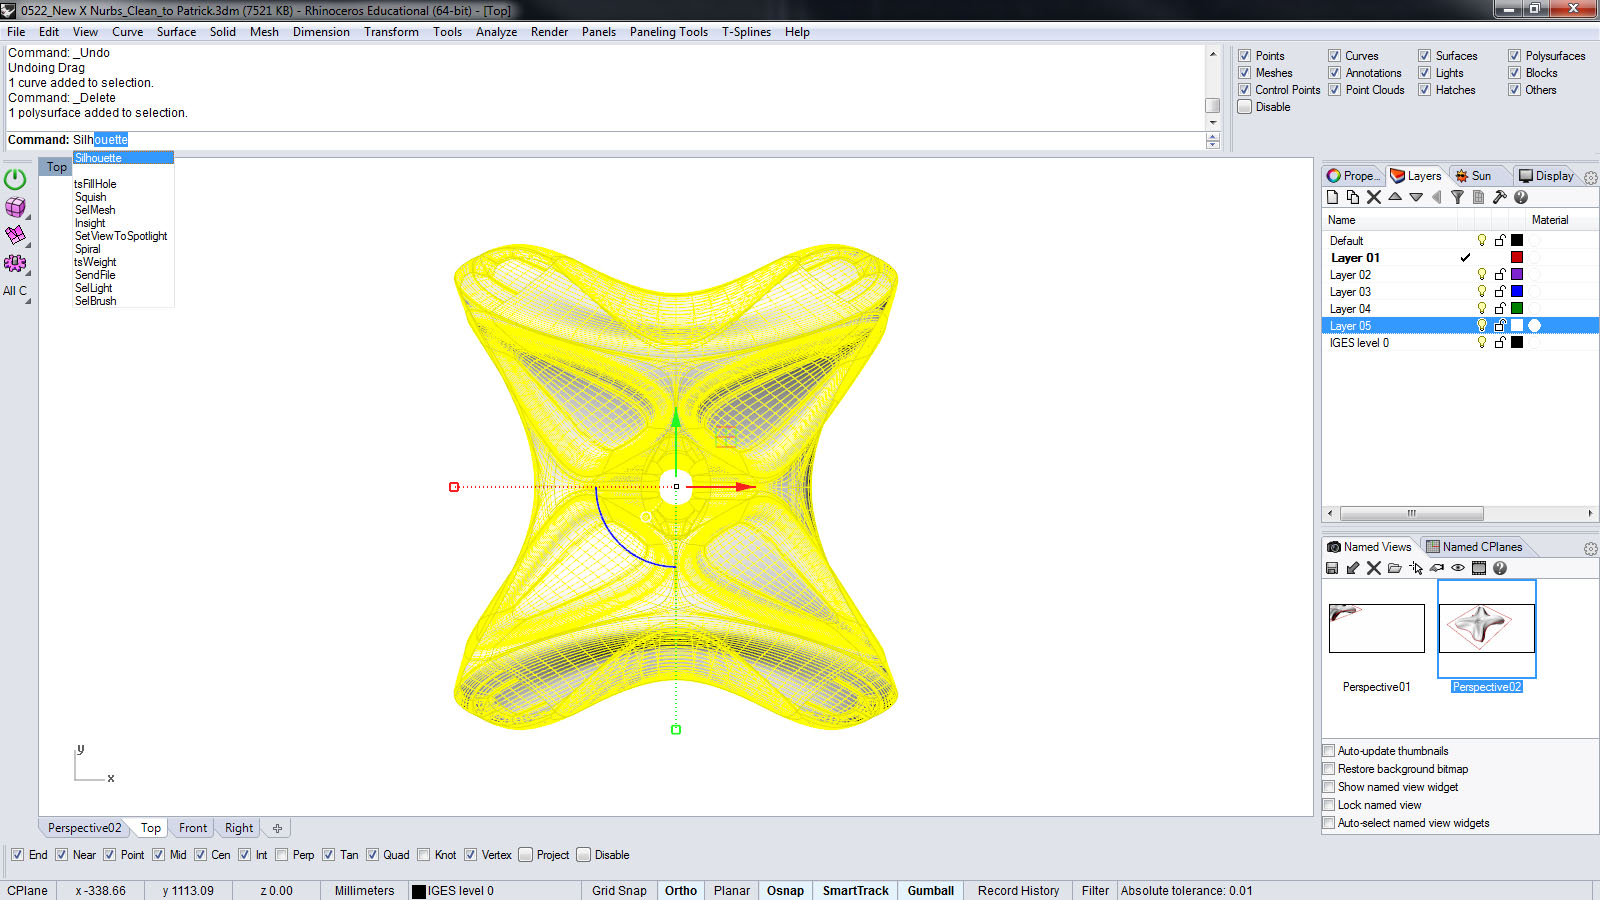Open the Top viewport title dropdown
1600x900 pixels.
point(56,167)
